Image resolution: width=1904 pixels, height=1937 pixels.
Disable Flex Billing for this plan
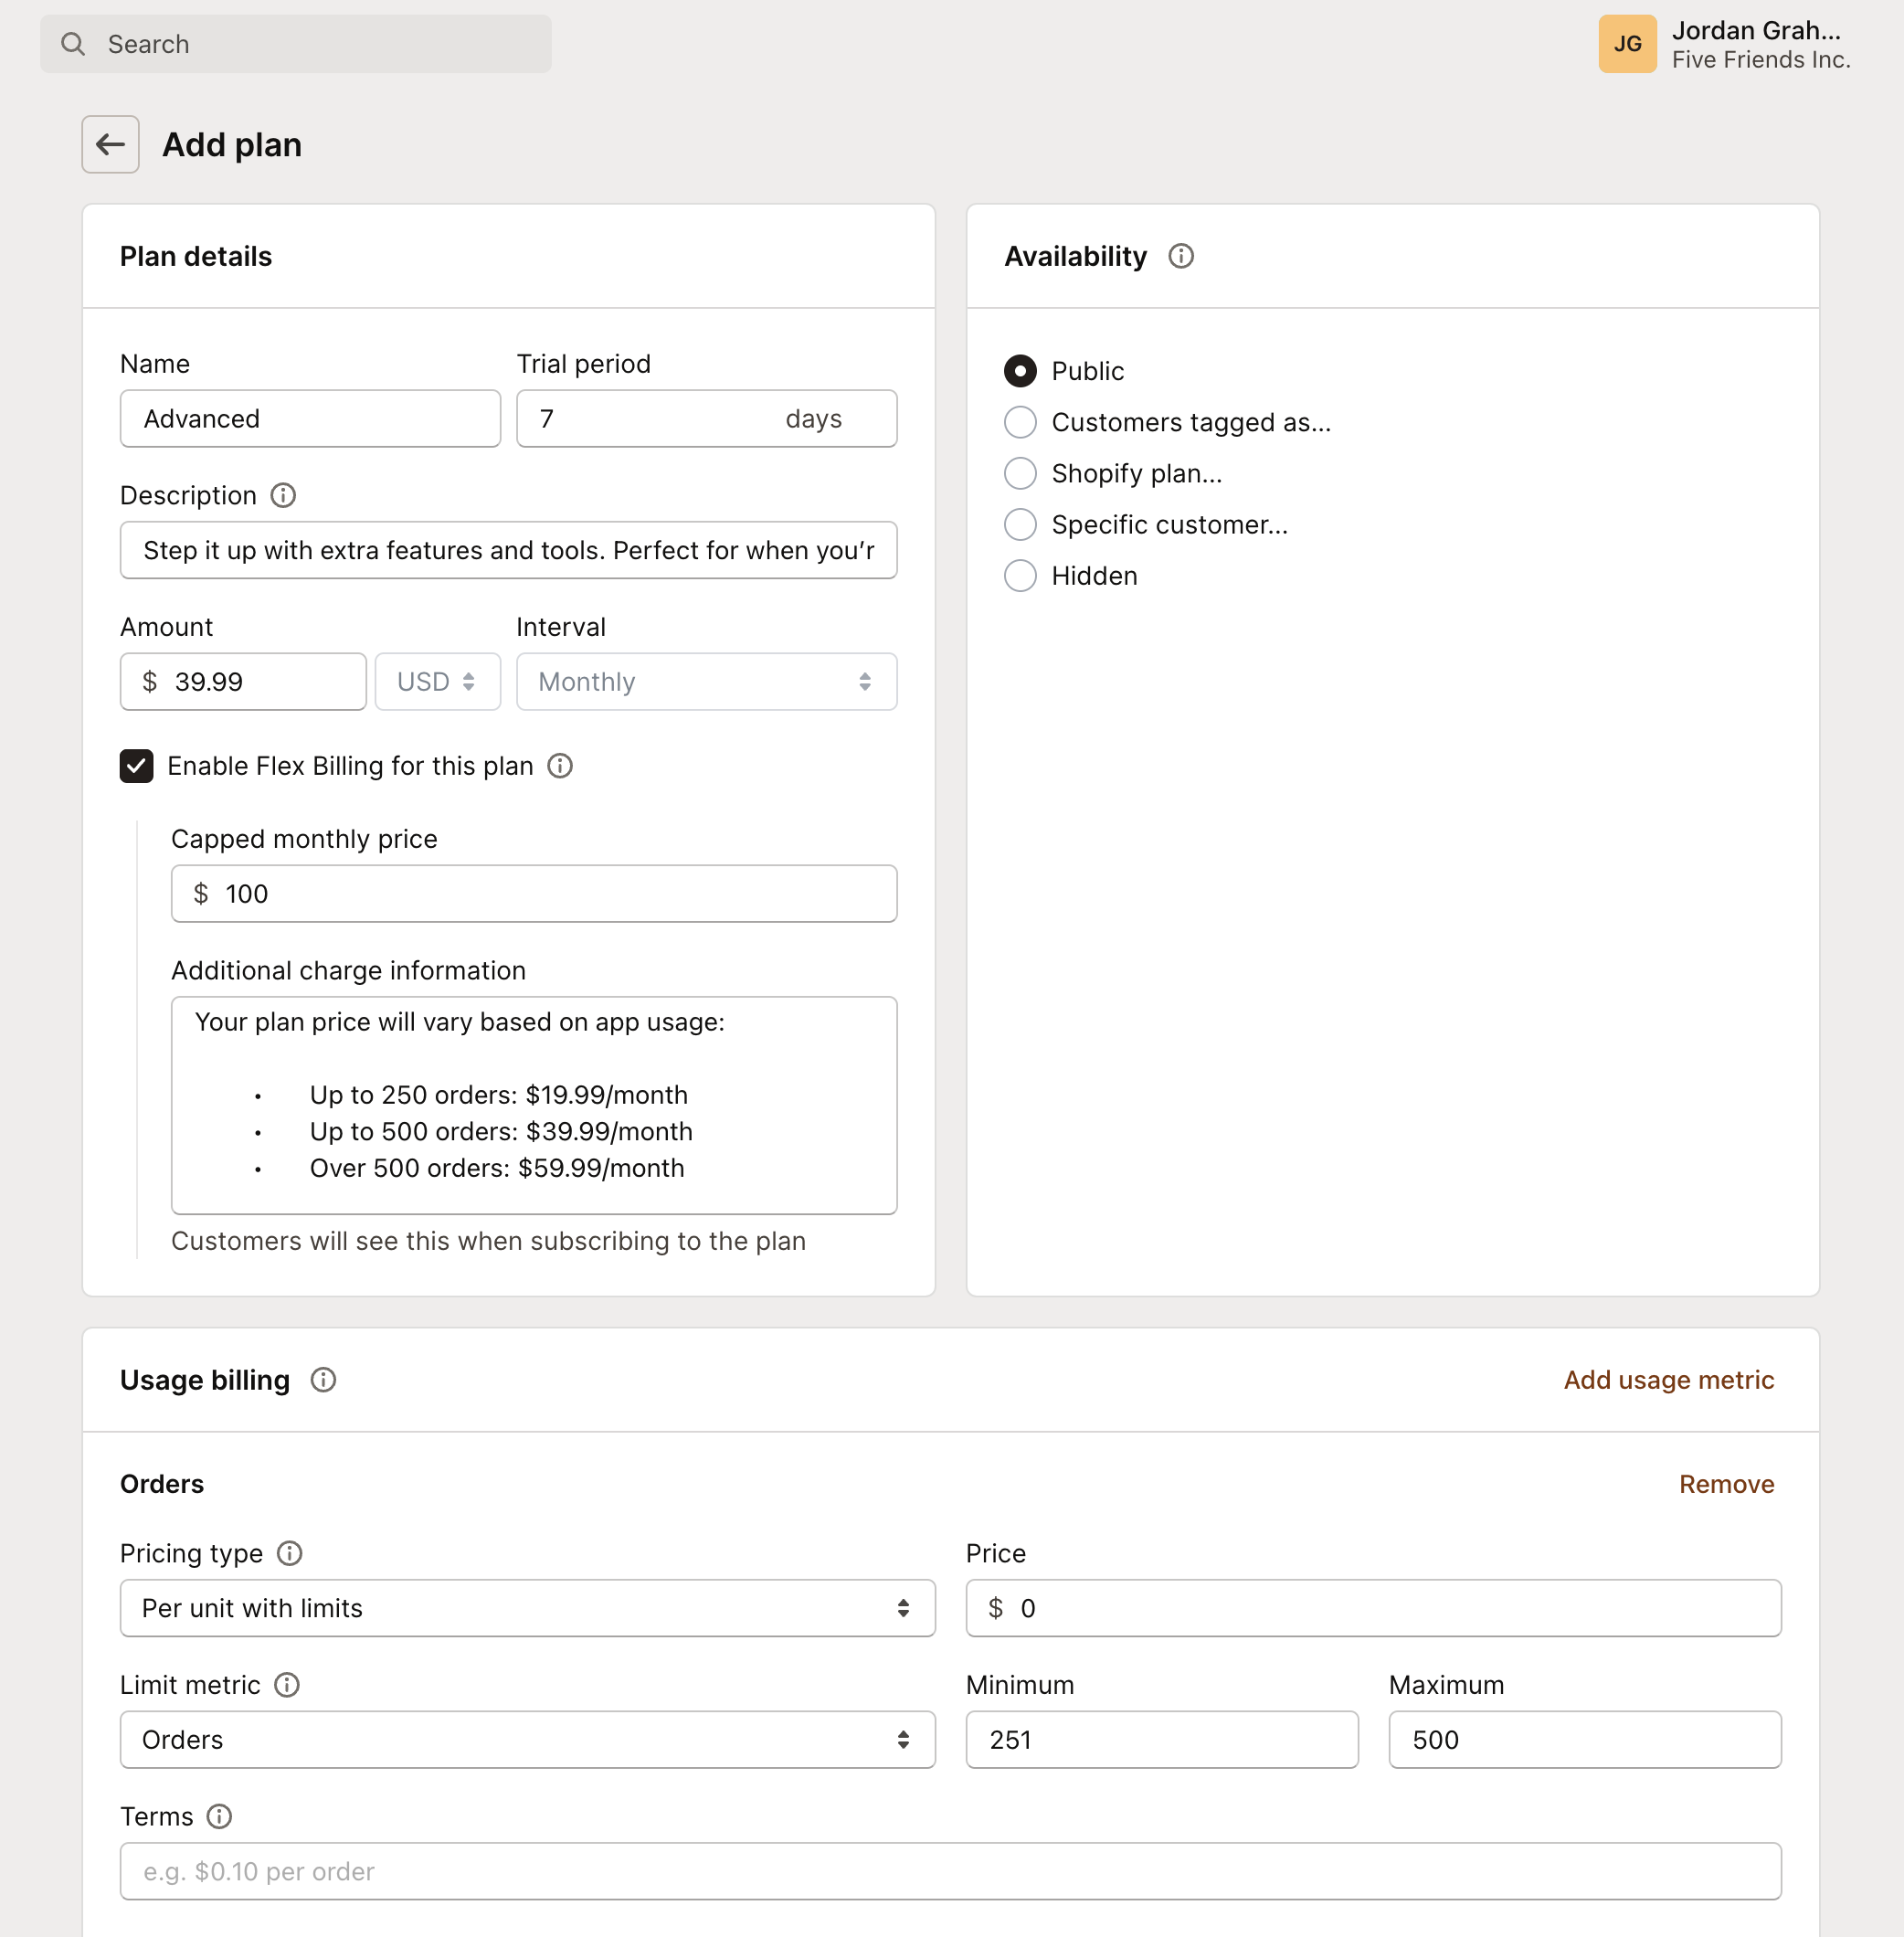(x=136, y=766)
